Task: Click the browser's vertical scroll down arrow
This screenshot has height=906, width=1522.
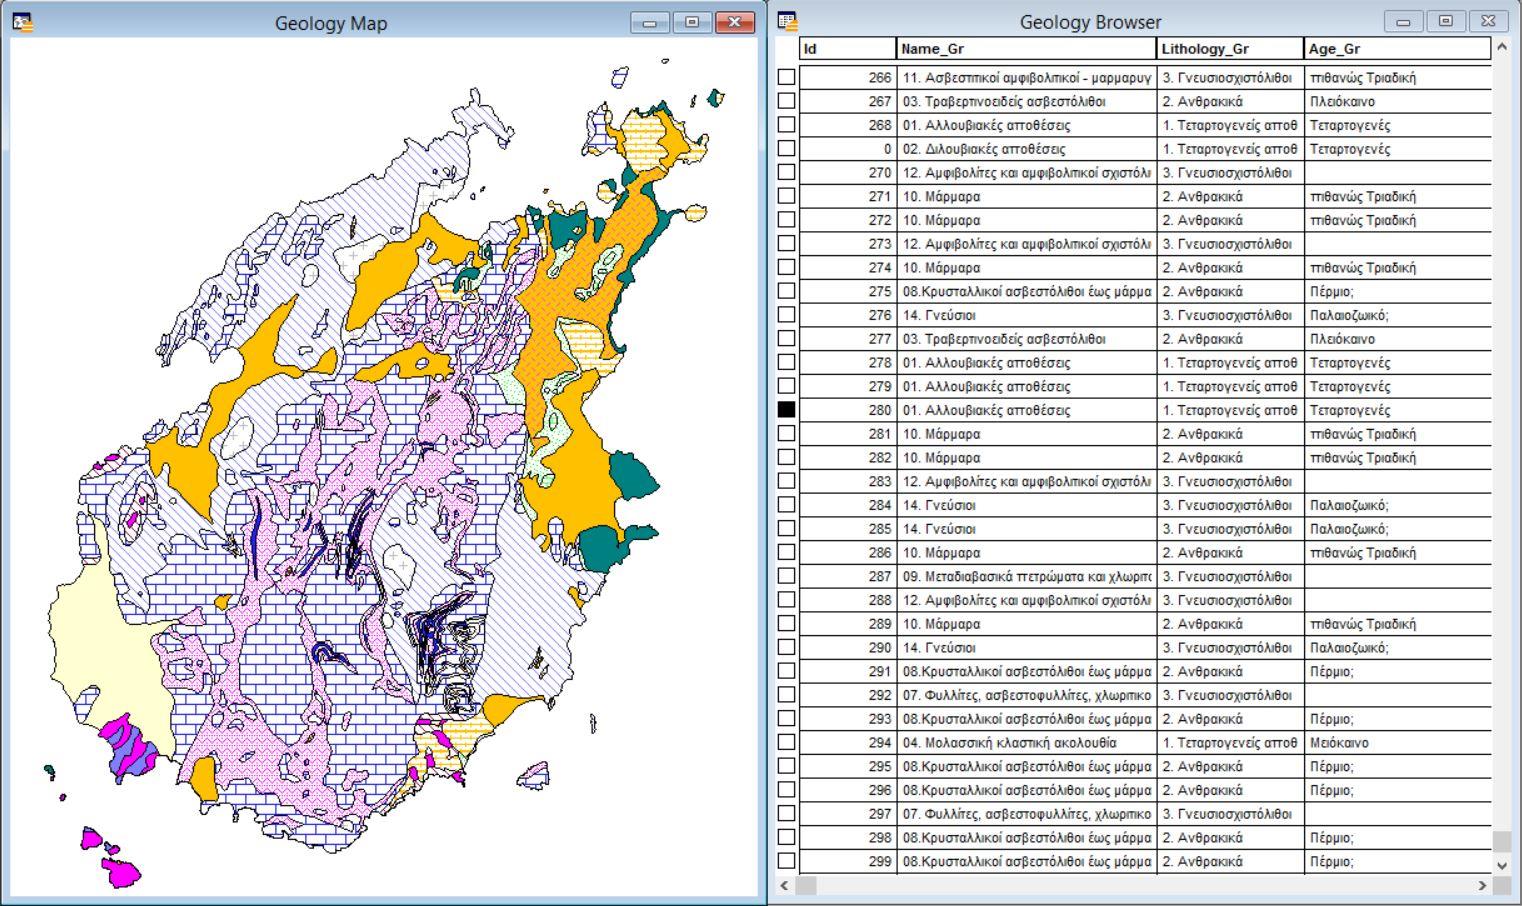Action: tap(1502, 865)
